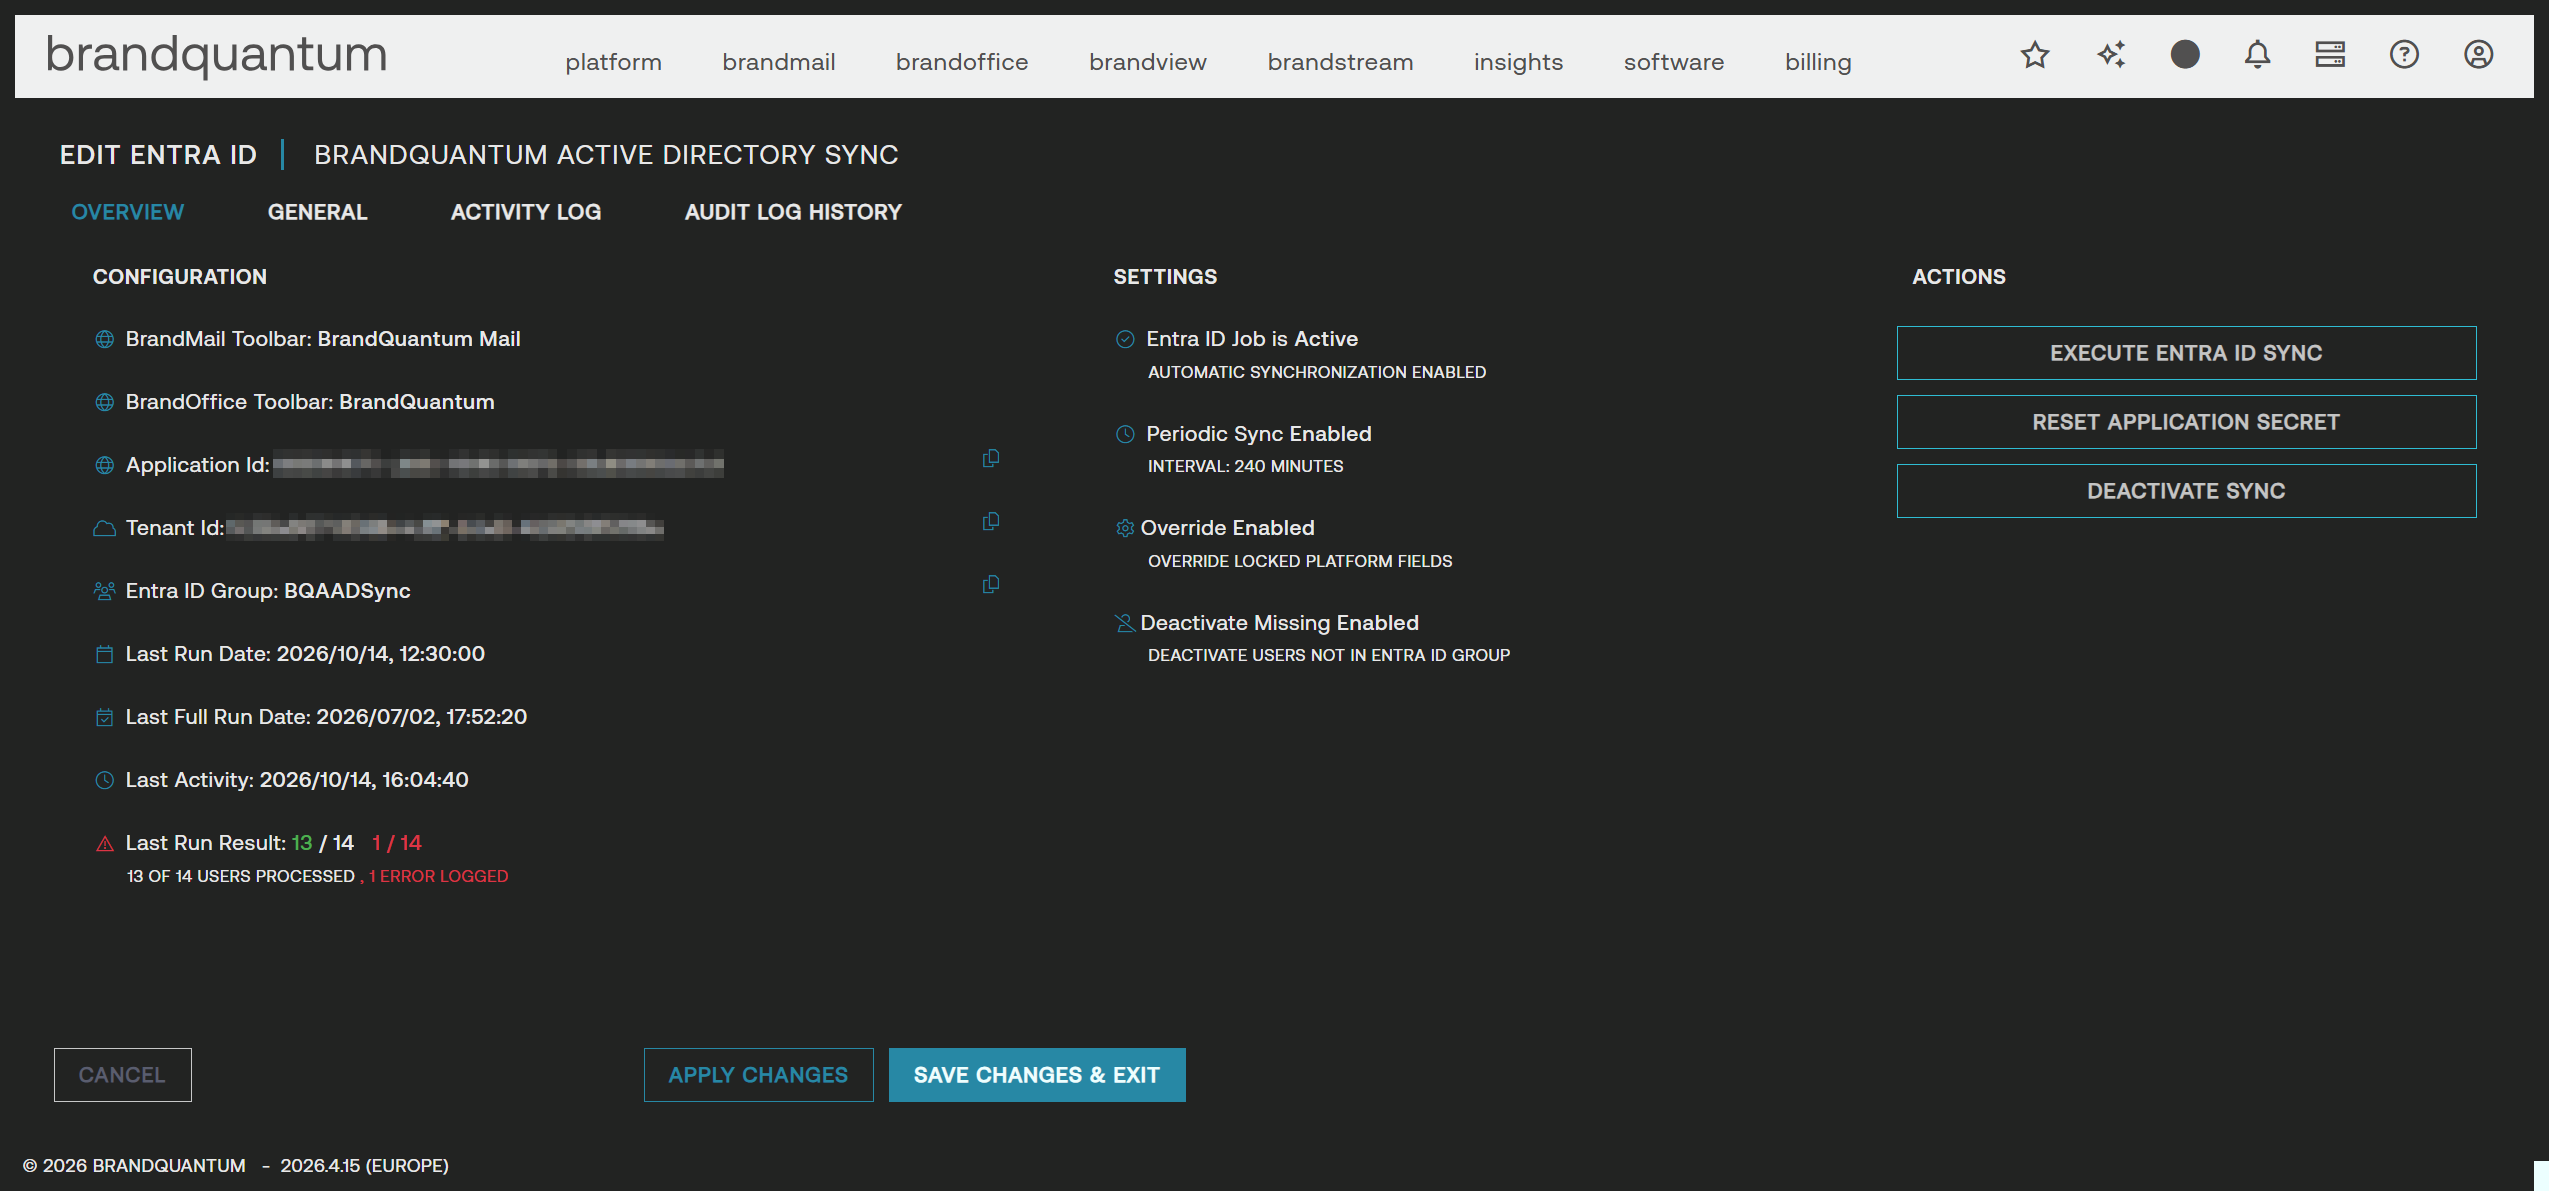Click the group icon beside Entra ID Group

104,591
